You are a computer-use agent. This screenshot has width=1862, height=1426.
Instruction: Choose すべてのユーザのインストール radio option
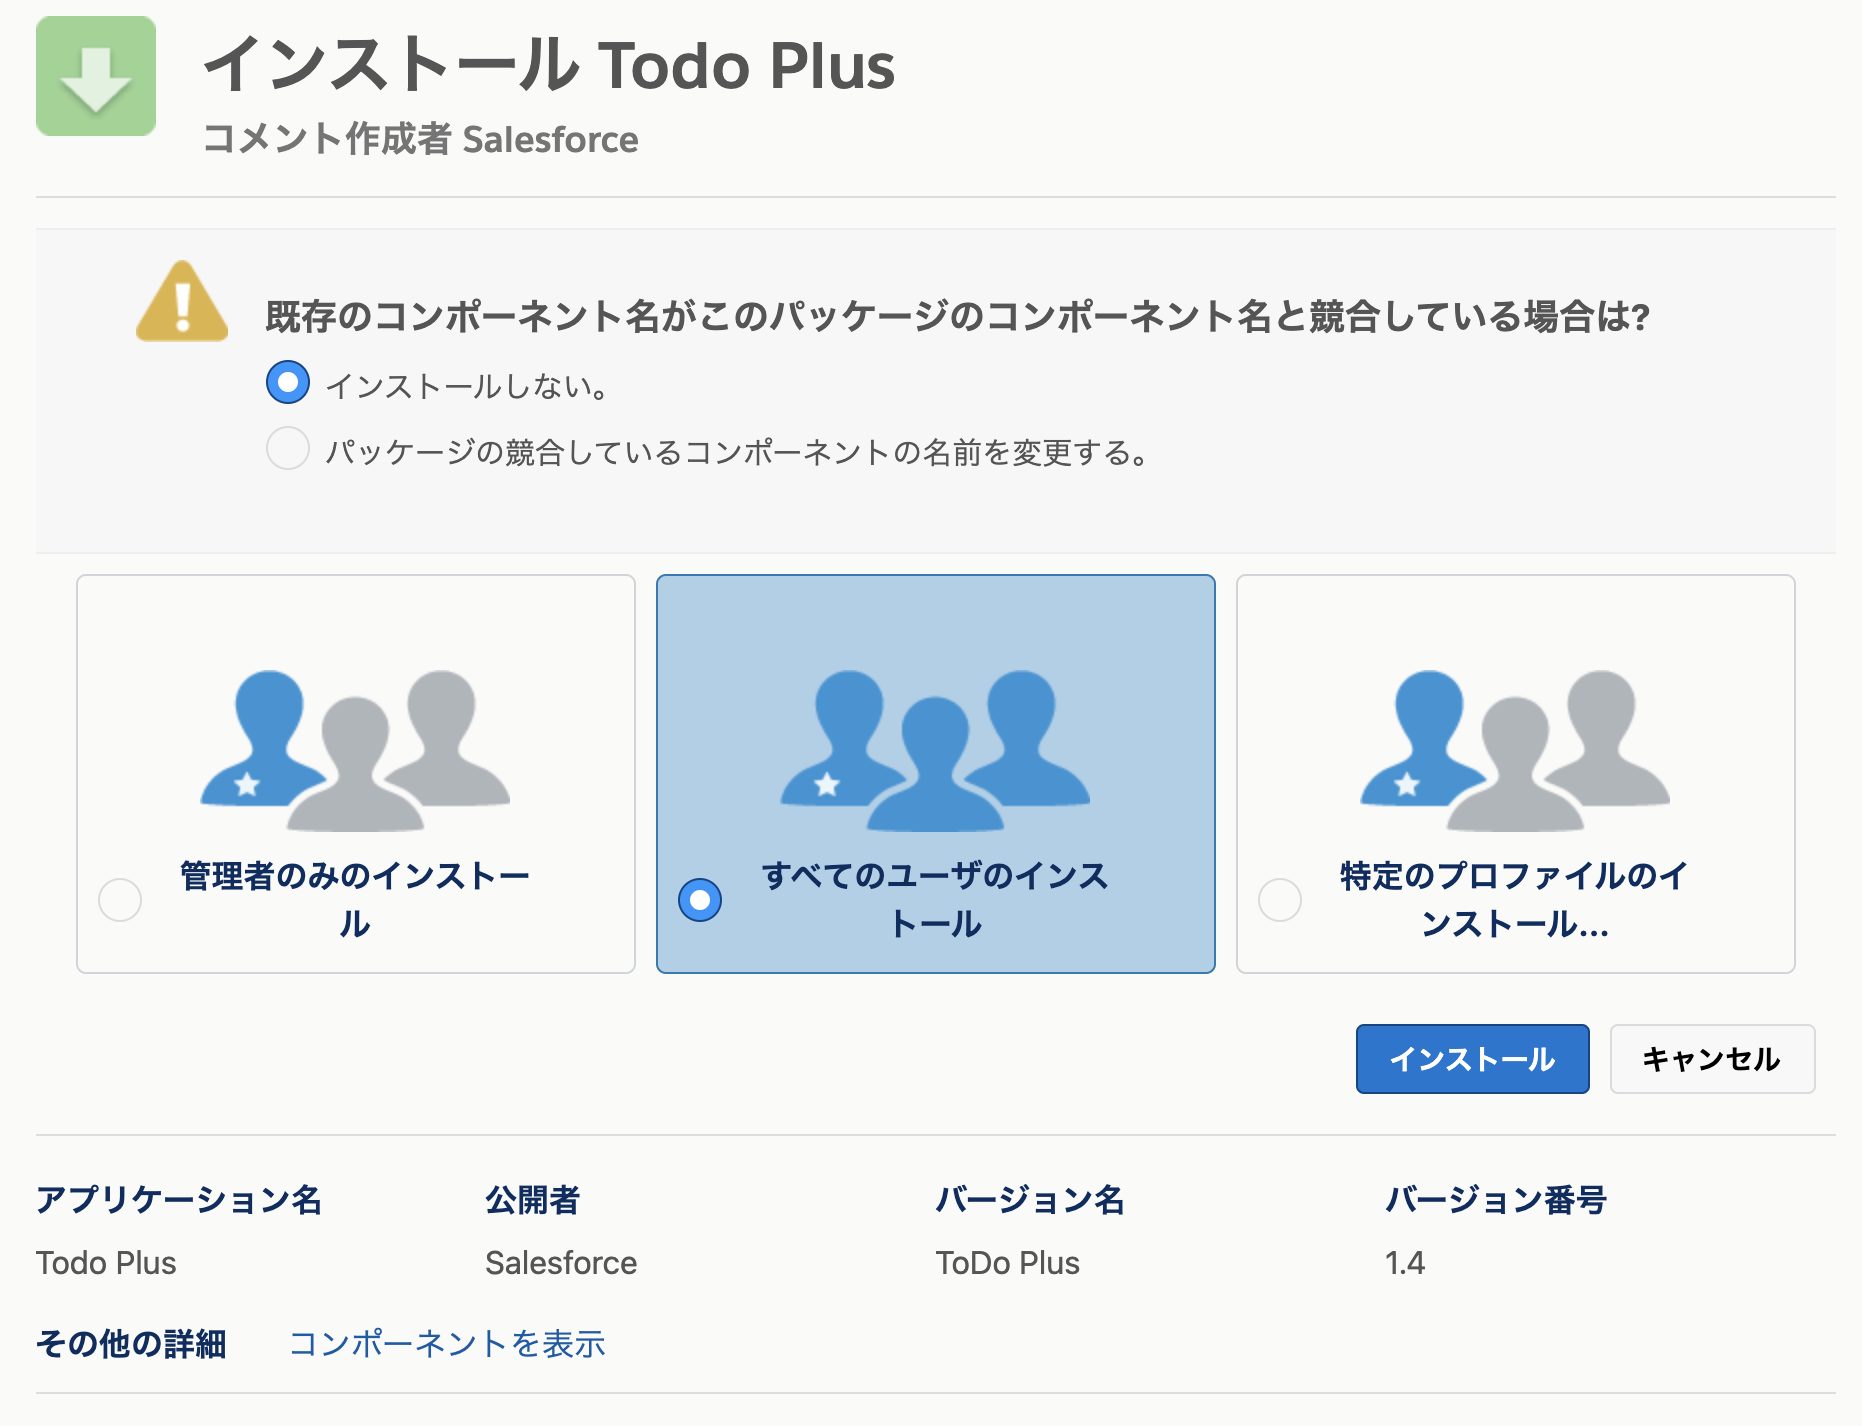[700, 900]
